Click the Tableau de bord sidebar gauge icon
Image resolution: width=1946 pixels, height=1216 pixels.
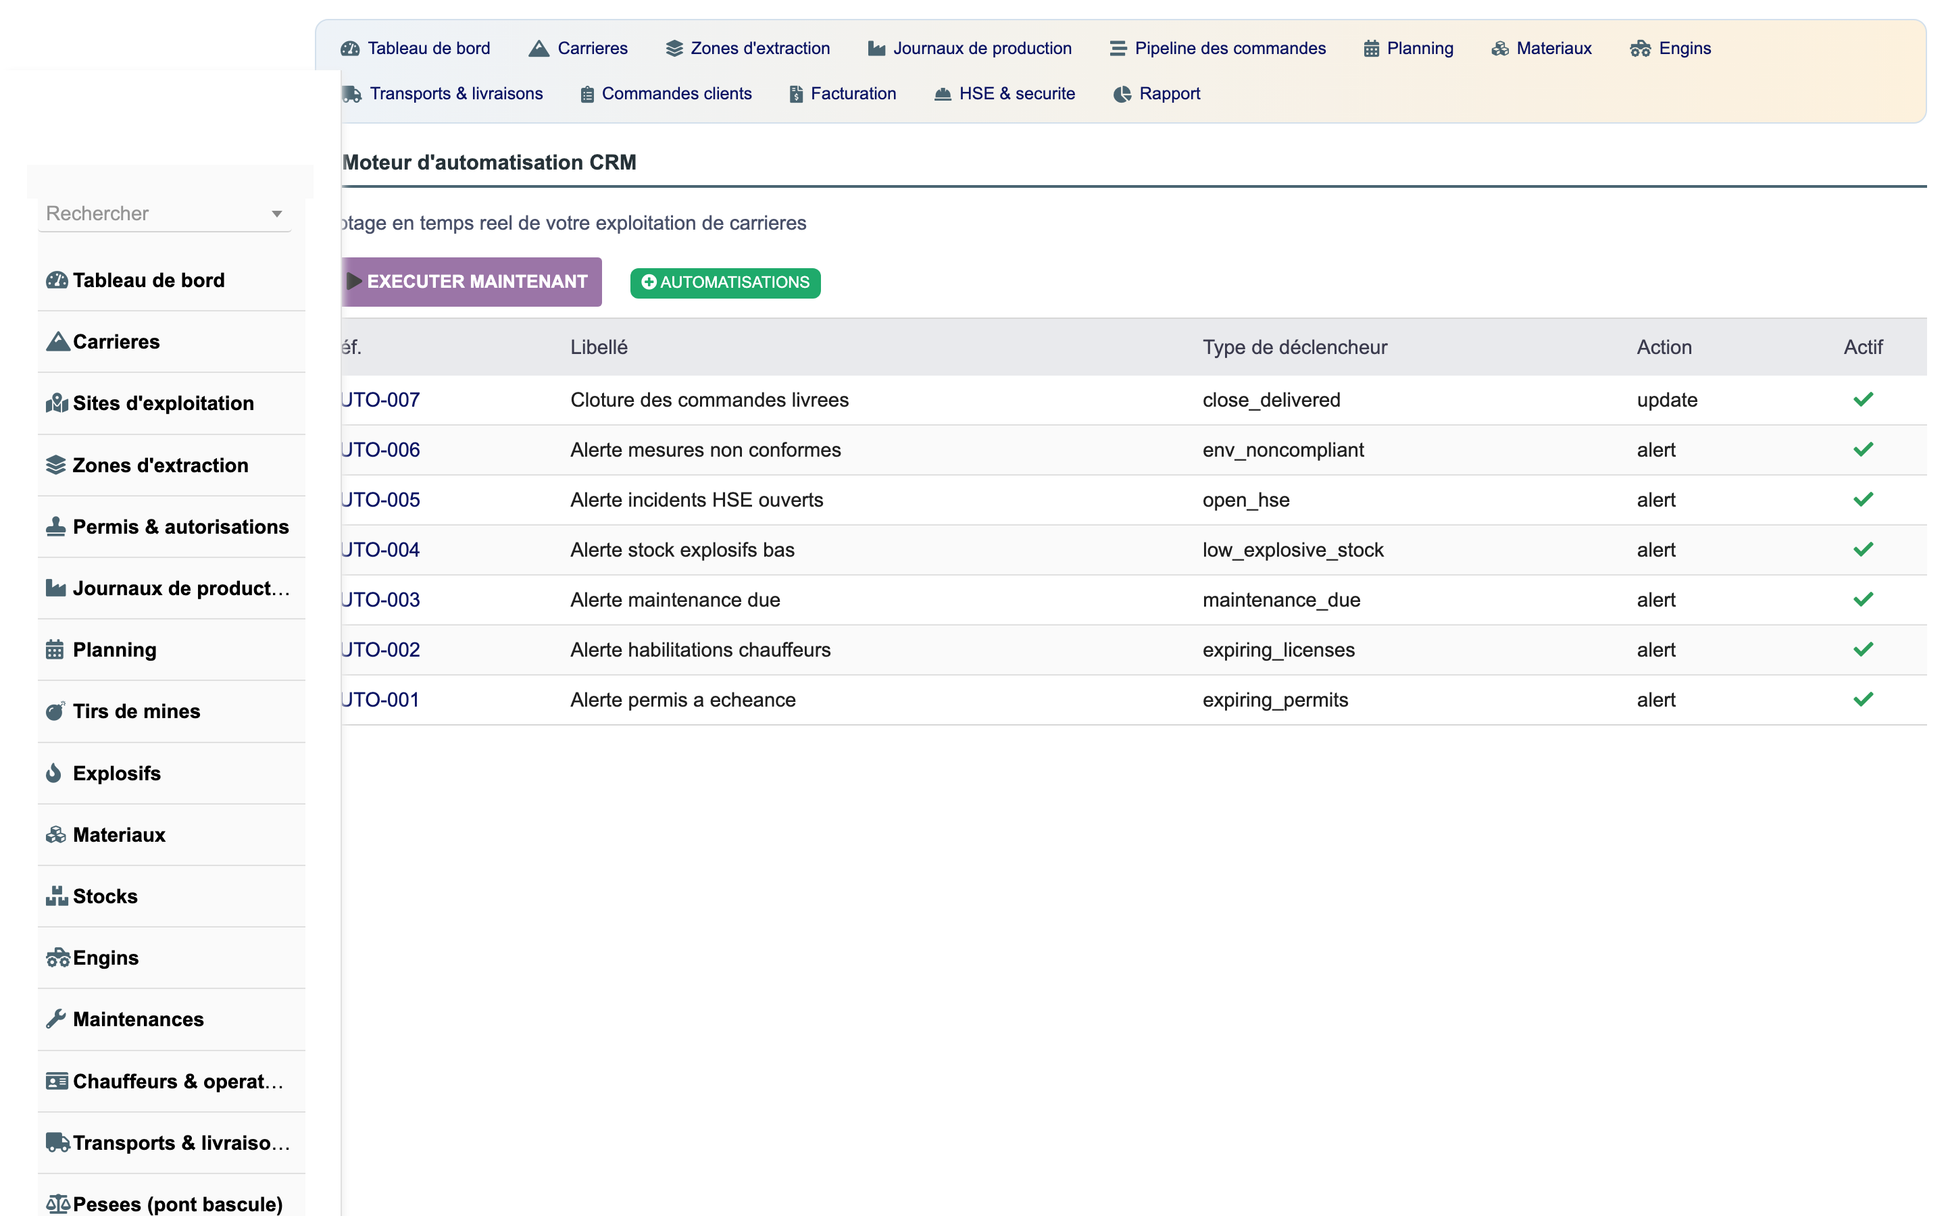[x=57, y=280]
